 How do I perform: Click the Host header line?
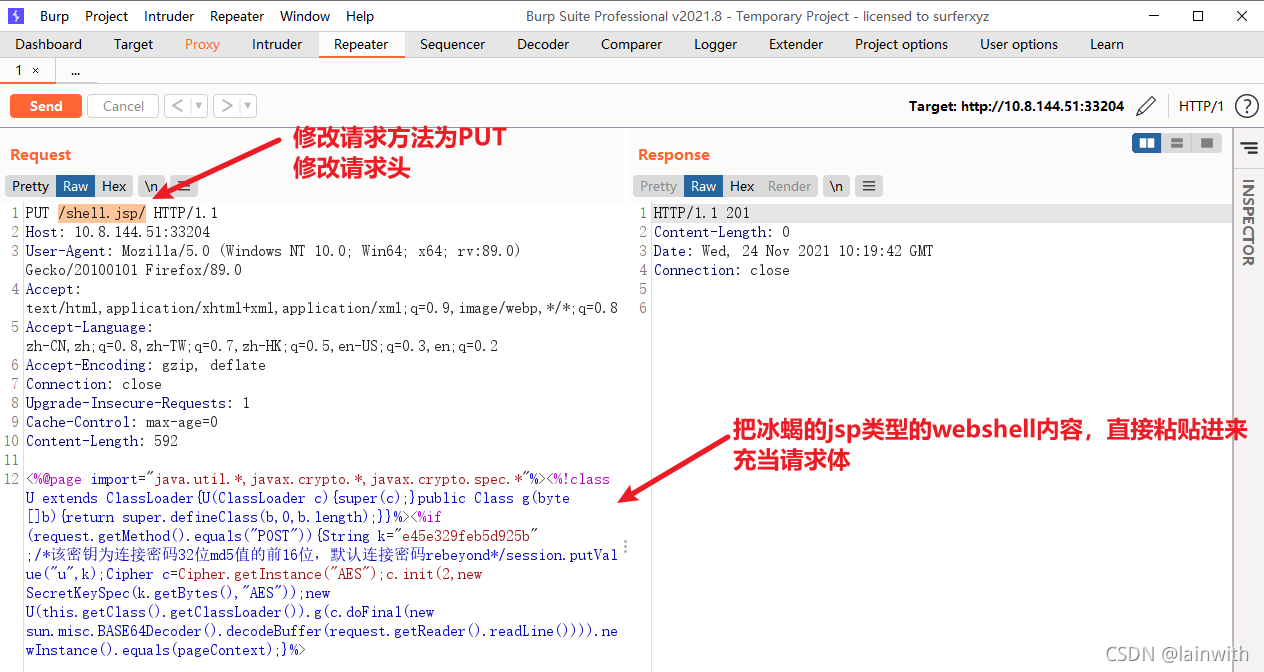(118, 232)
